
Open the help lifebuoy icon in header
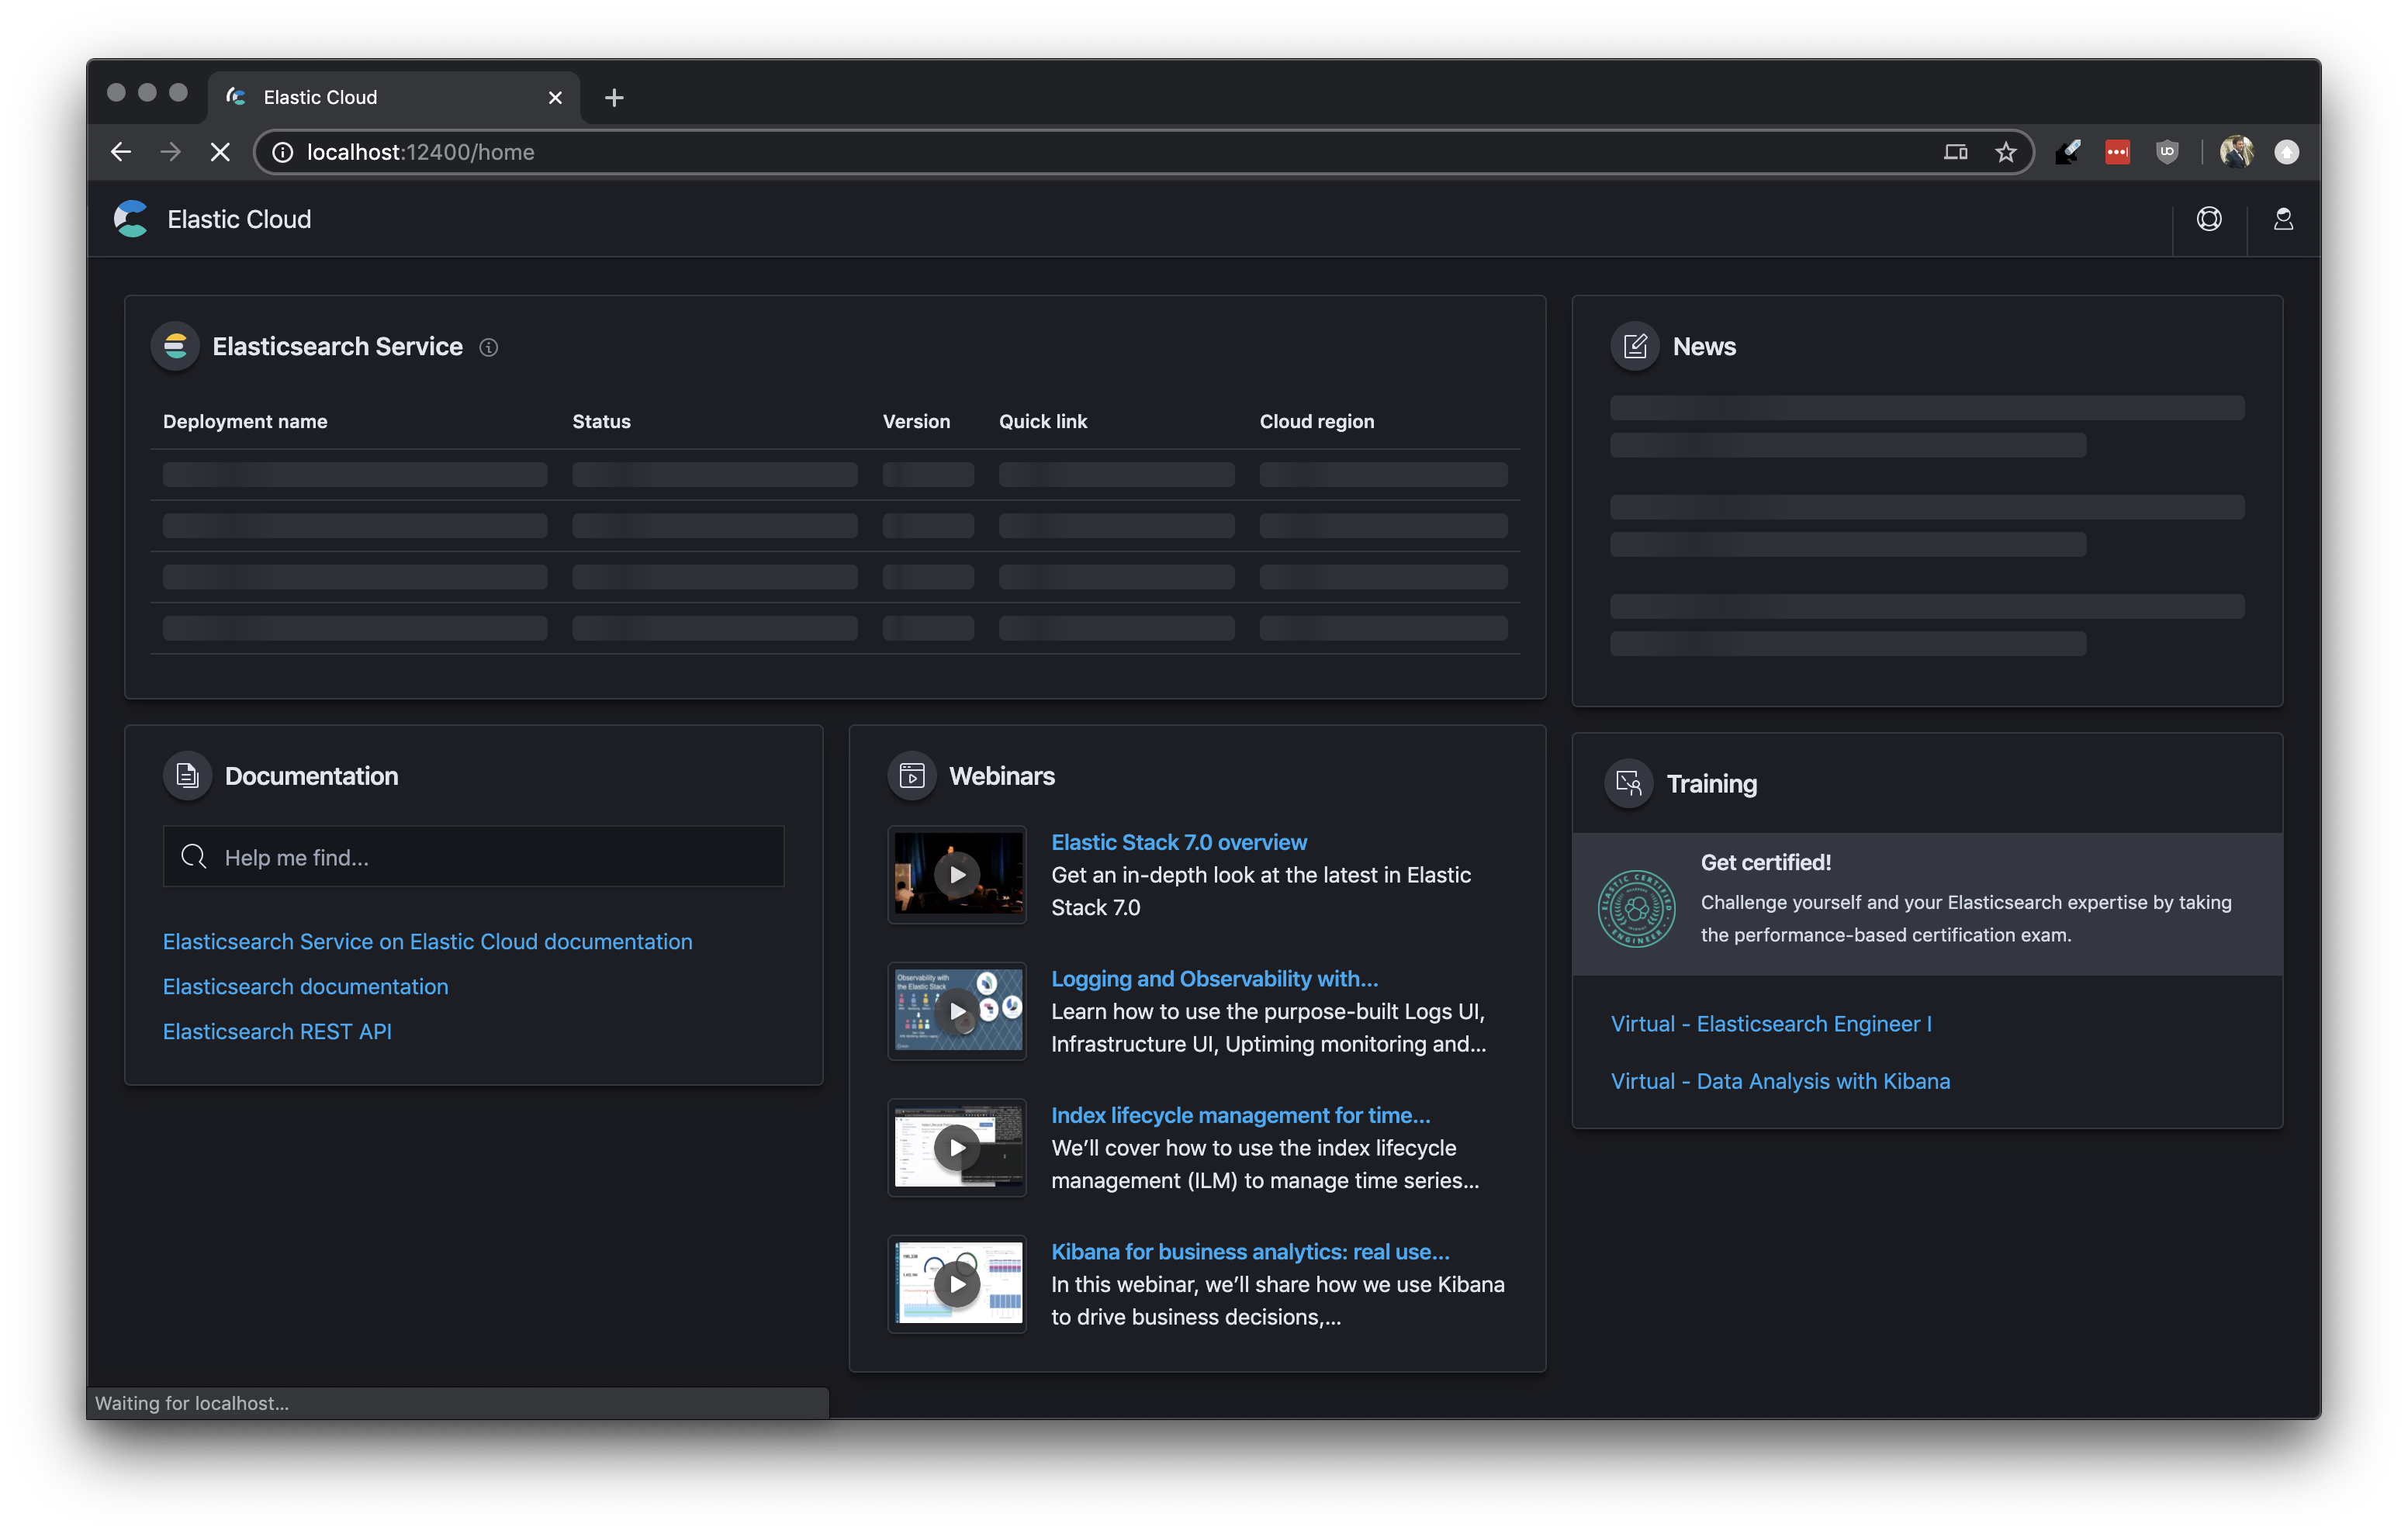tap(2209, 219)
